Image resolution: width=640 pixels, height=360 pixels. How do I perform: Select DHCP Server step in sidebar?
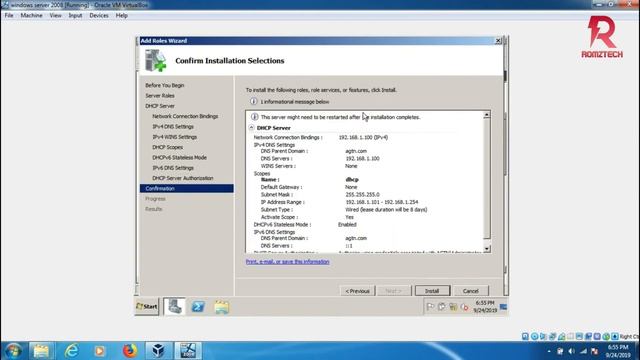tap(160, 106)
